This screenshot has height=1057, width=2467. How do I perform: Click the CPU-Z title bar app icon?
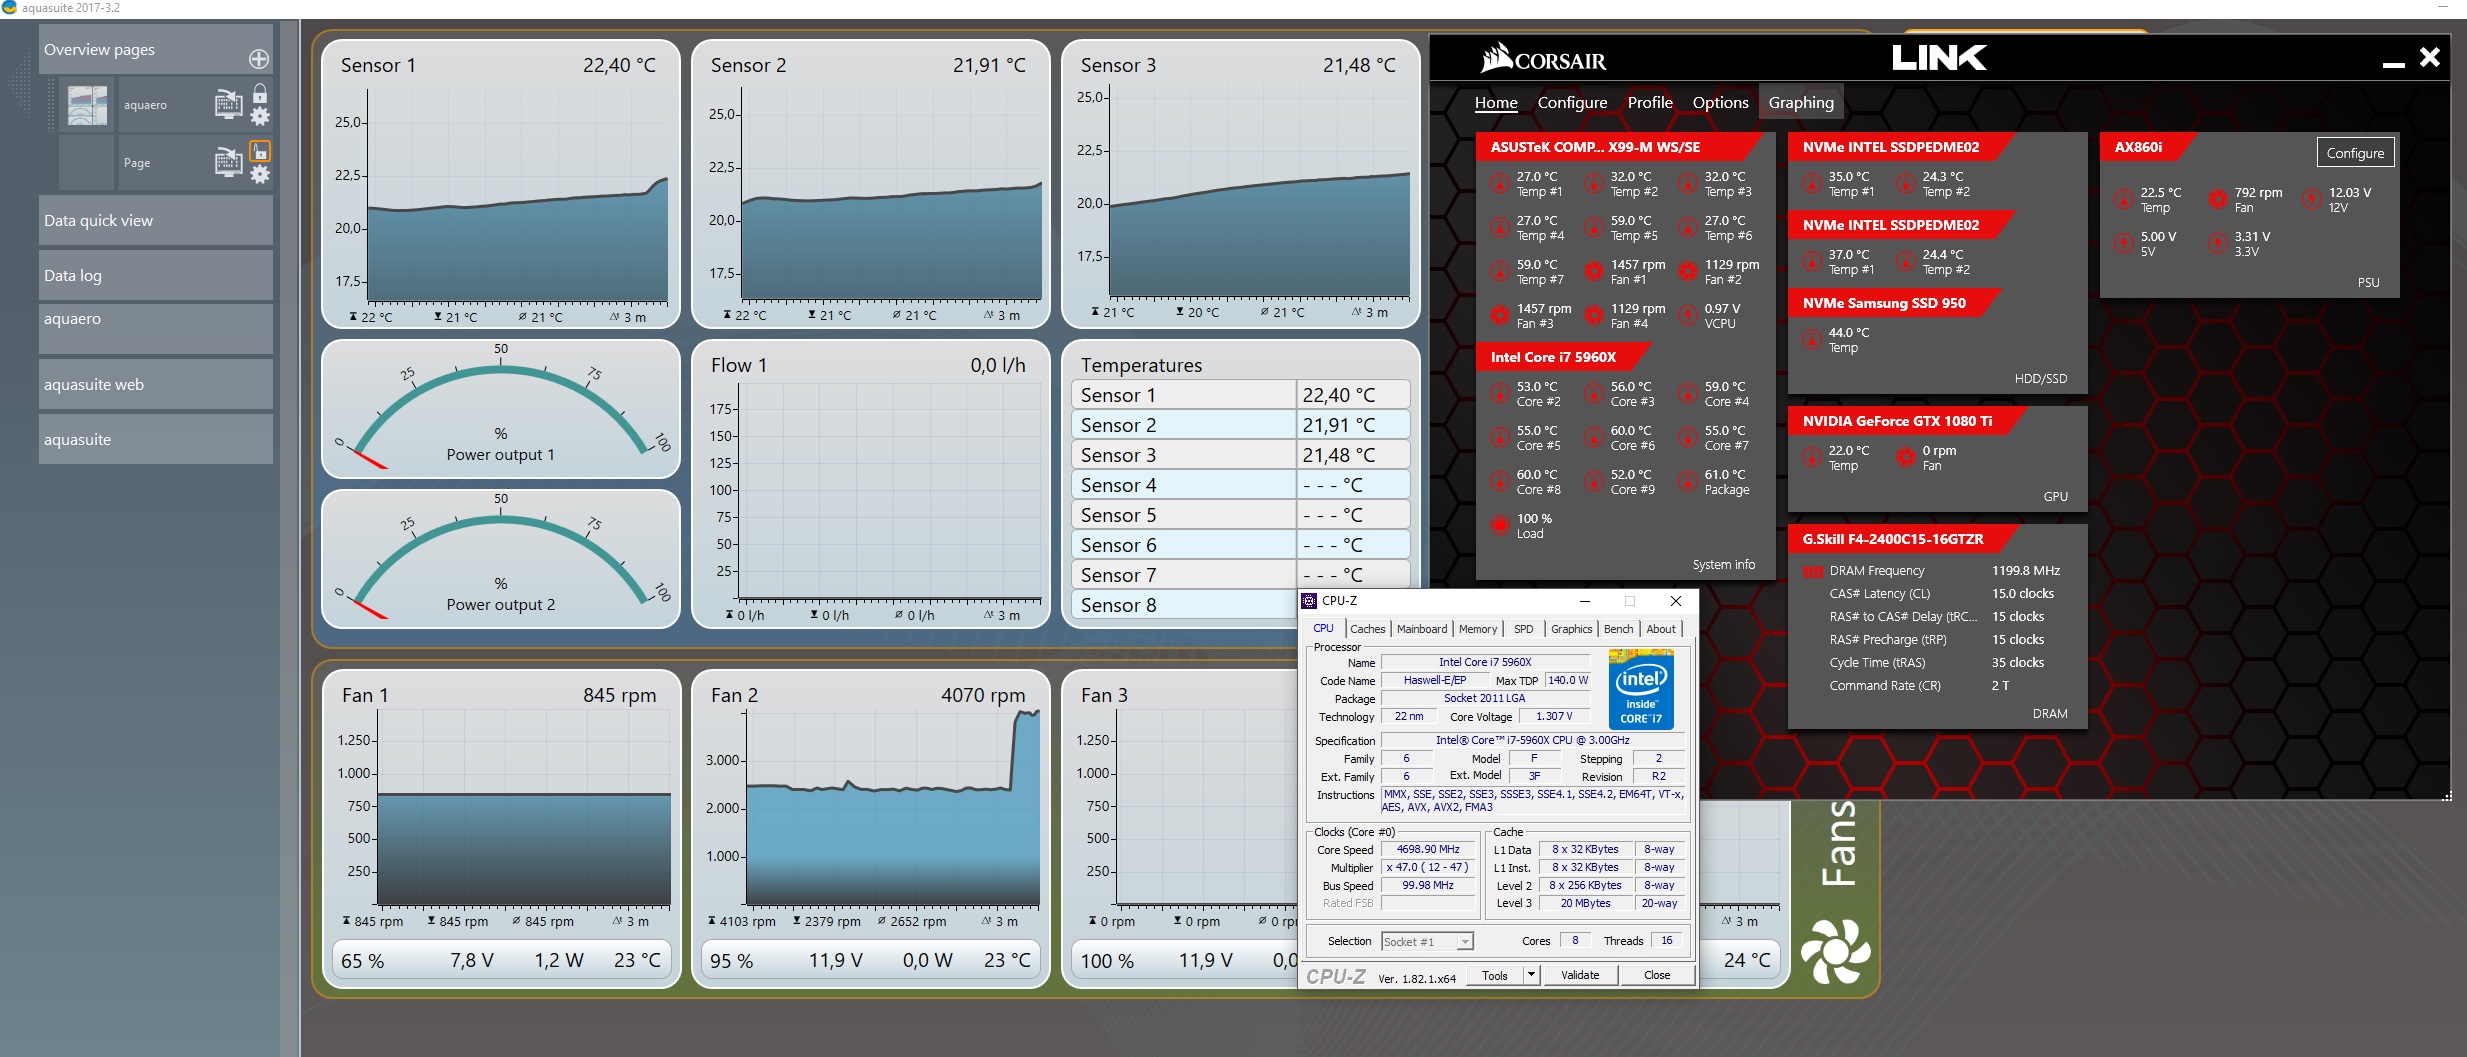(1309, 601)
